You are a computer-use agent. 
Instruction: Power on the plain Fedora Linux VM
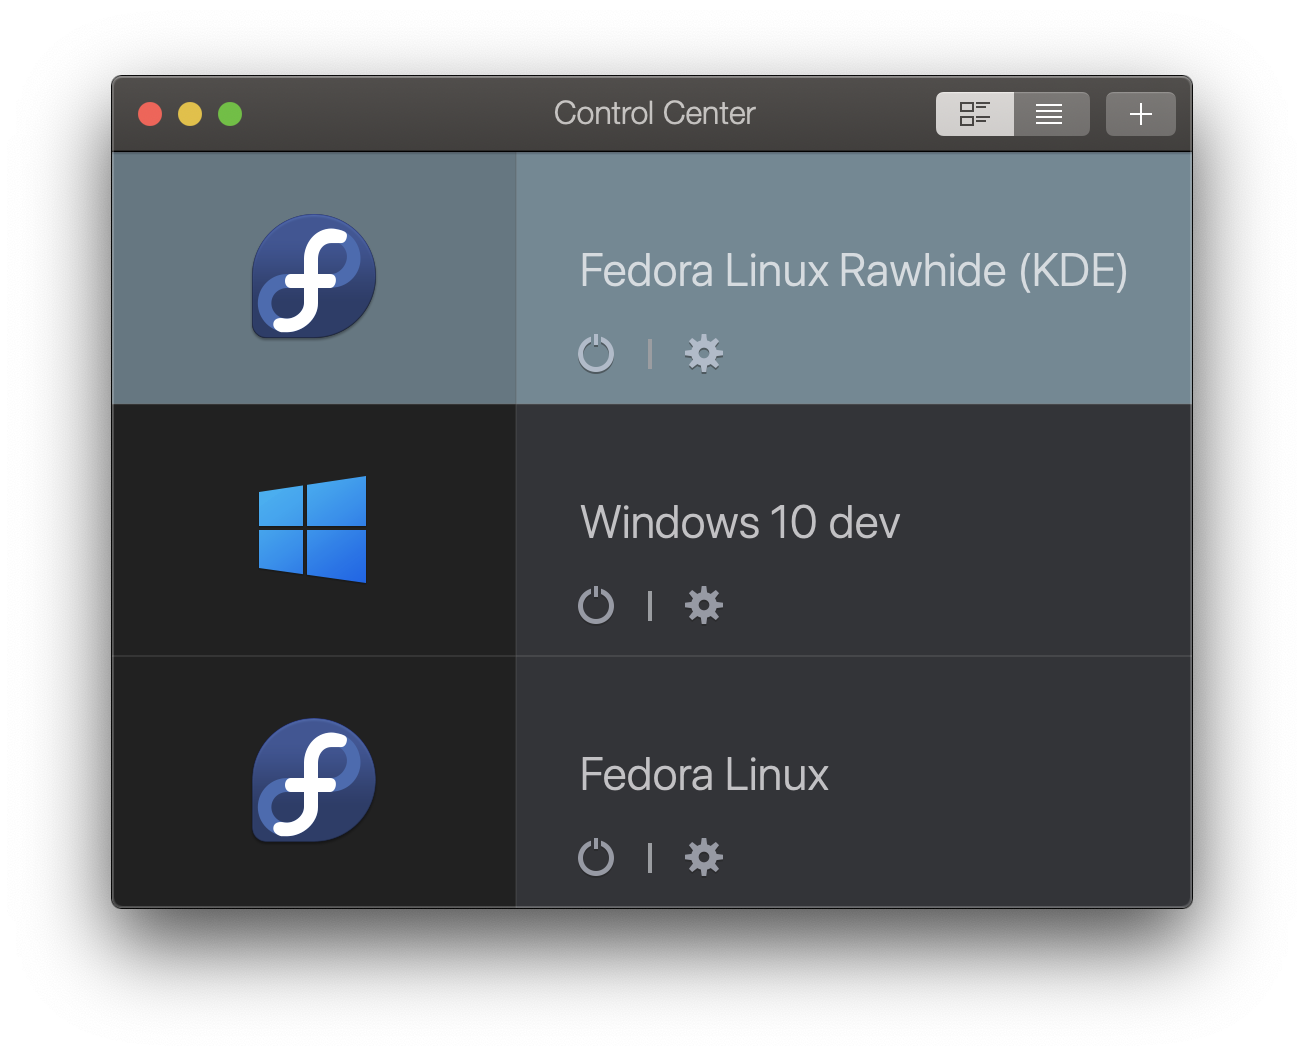[596, 858]
